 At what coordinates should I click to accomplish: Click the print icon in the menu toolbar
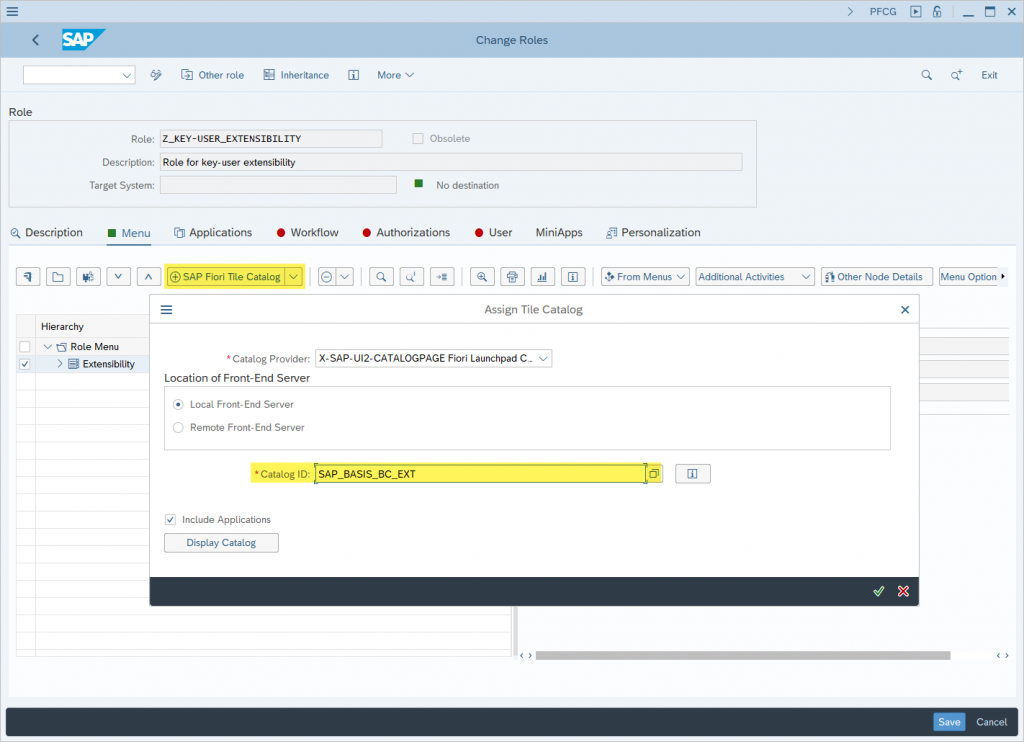pyautogui.click(x=512, y=276)
